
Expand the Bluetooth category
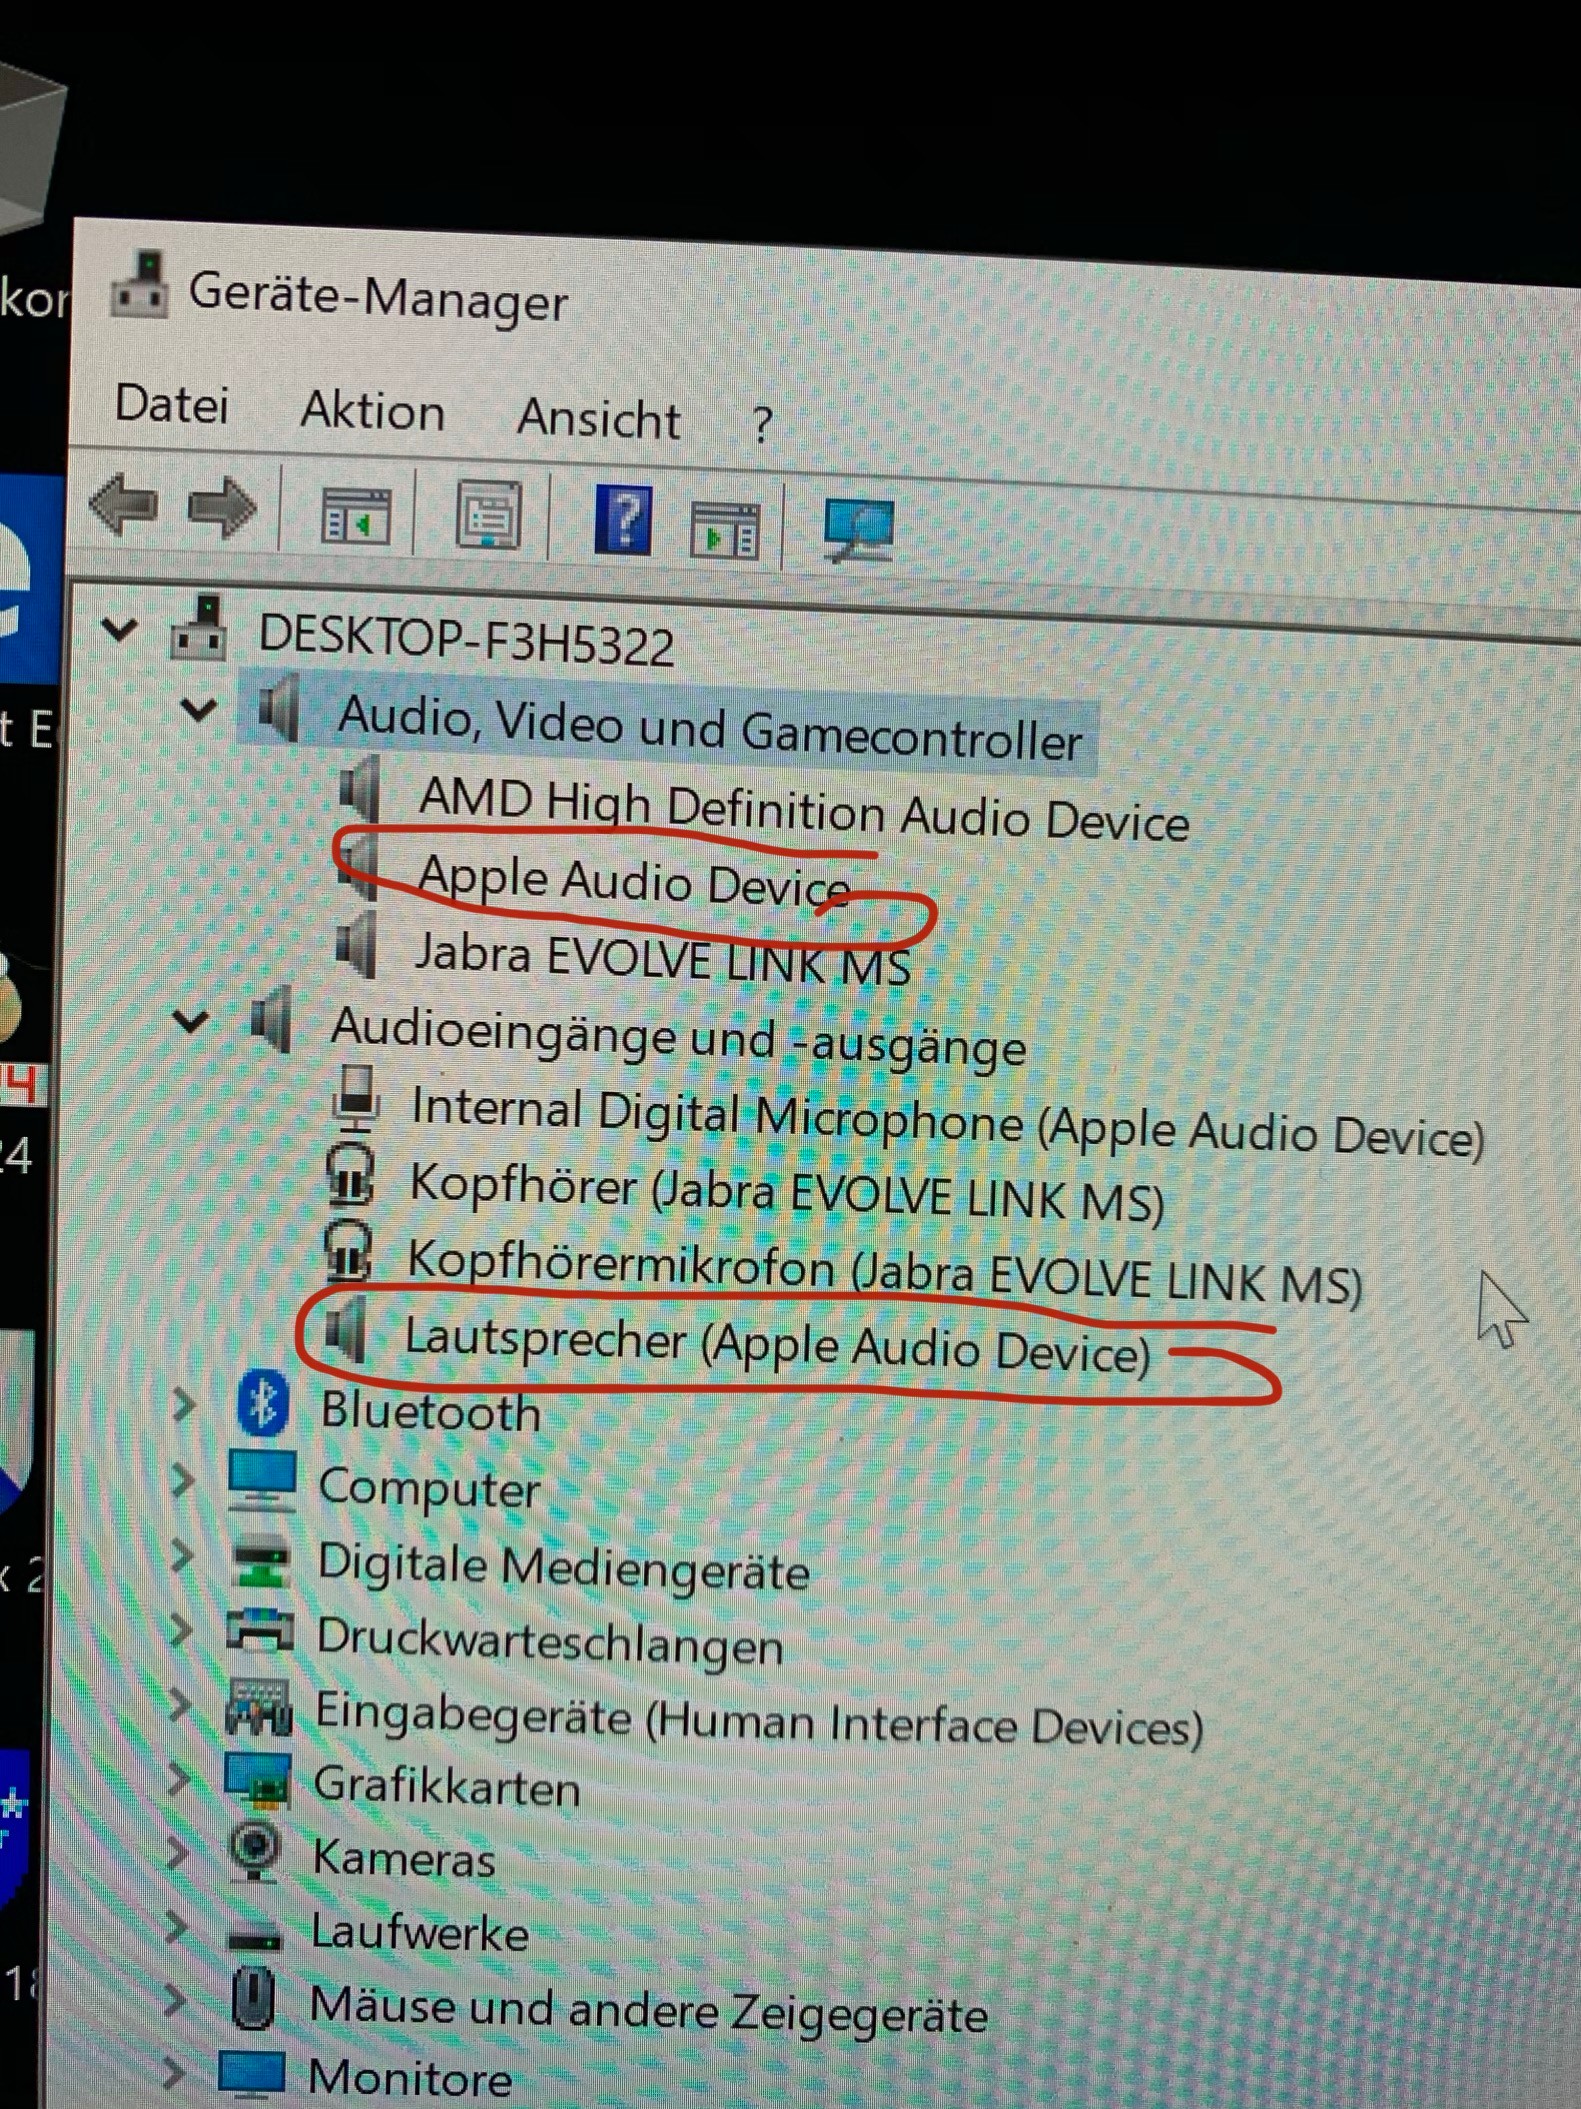pyautogui.click(x=183, y=1404)
